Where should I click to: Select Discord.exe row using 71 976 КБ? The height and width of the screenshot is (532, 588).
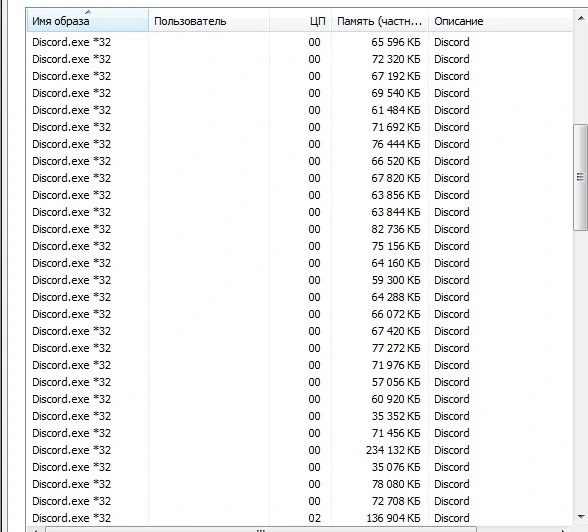(299, 365)
